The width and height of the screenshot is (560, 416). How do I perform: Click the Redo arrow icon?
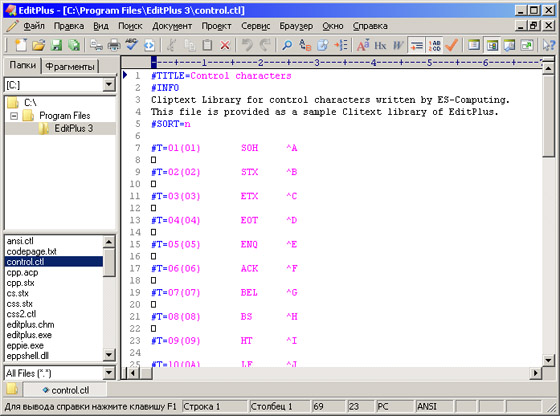265,45
